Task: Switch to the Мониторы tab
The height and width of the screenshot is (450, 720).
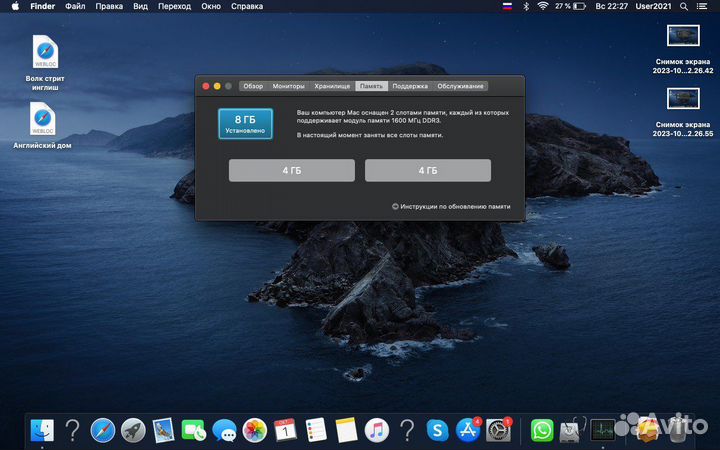Action: pyautogui.click(x=288, y=86)
